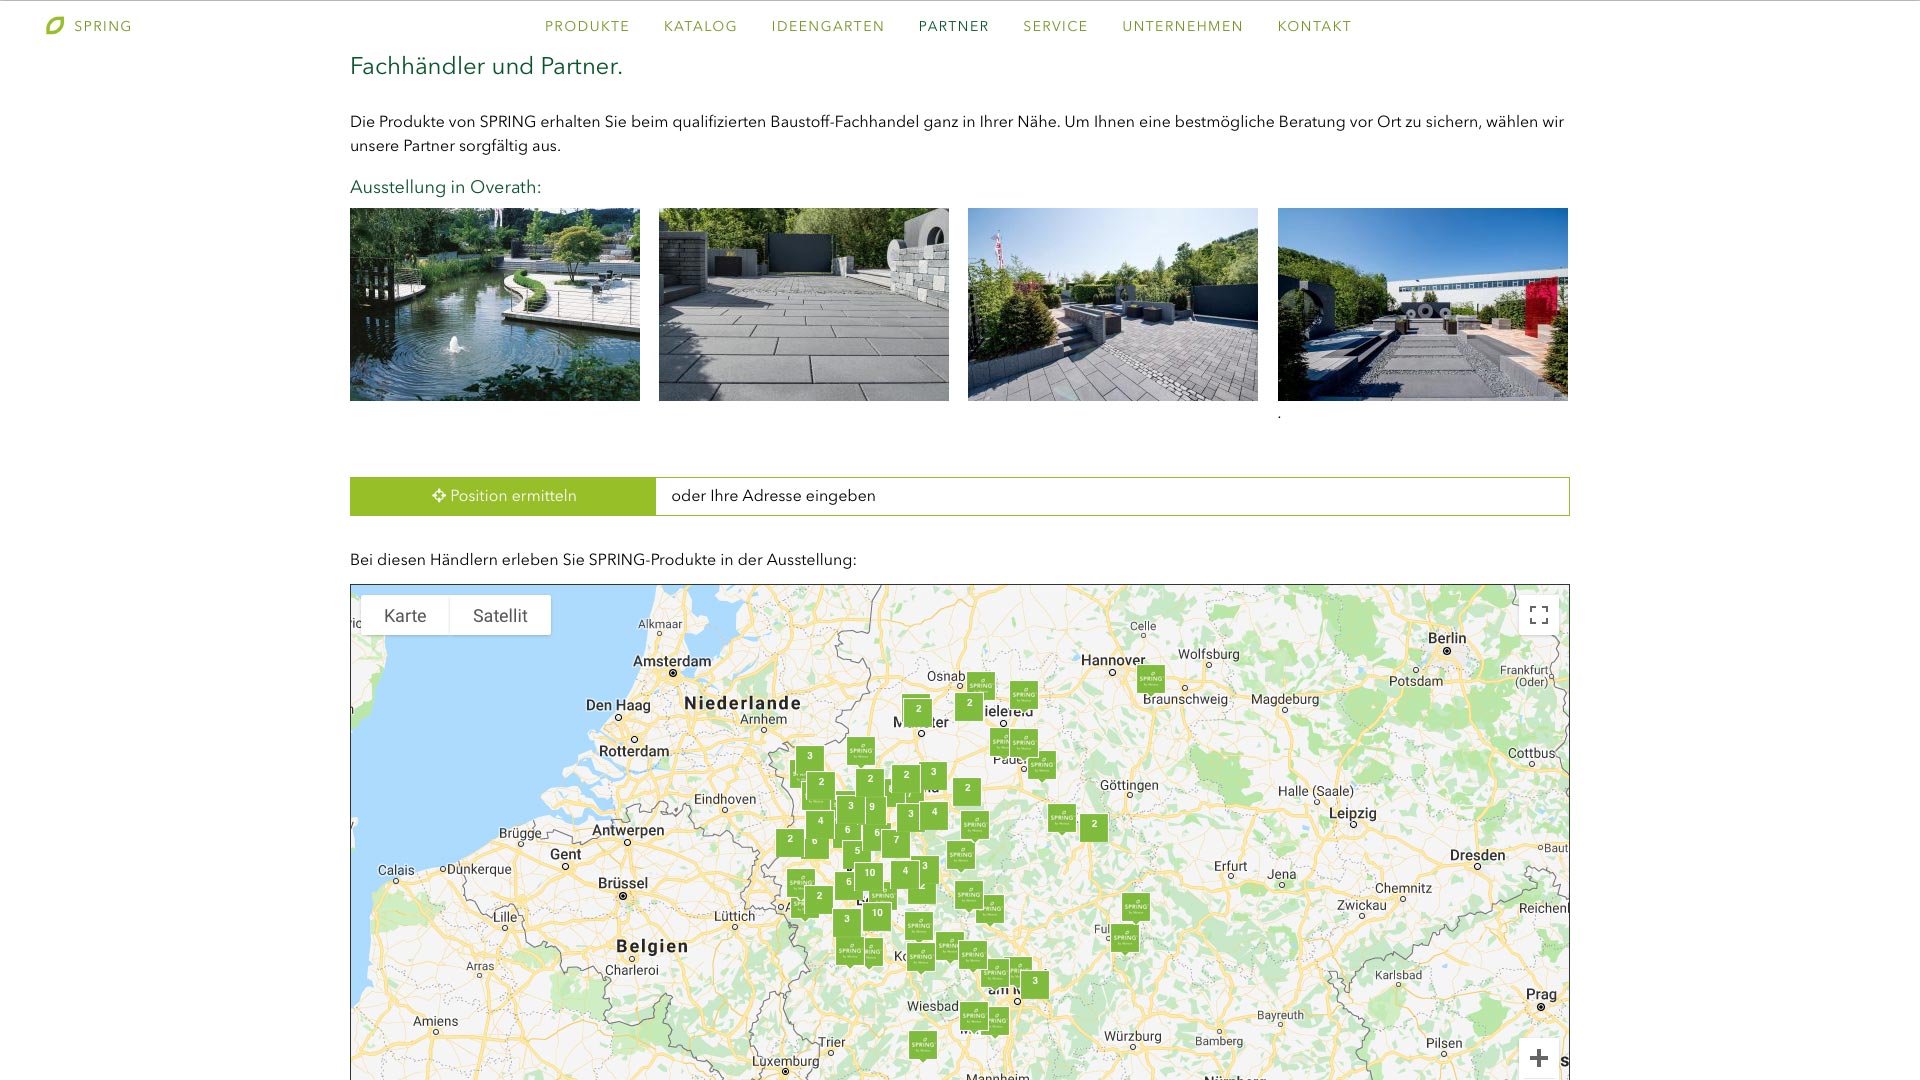Focus the address input field
Viewport: 1920px width, 1080px height.
1112,496
